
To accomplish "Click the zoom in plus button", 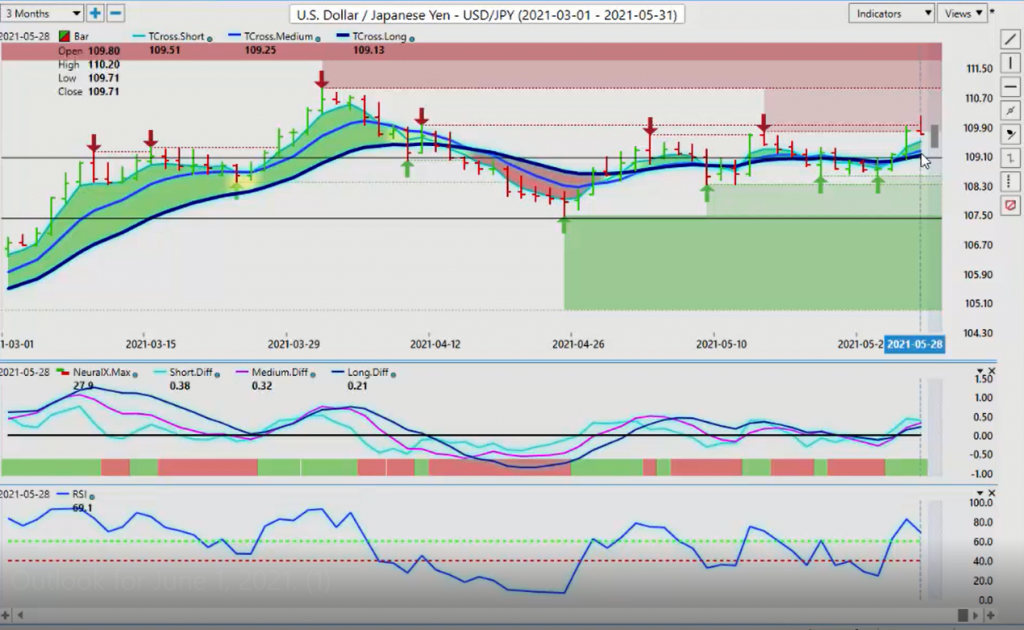I will [95, 13].
